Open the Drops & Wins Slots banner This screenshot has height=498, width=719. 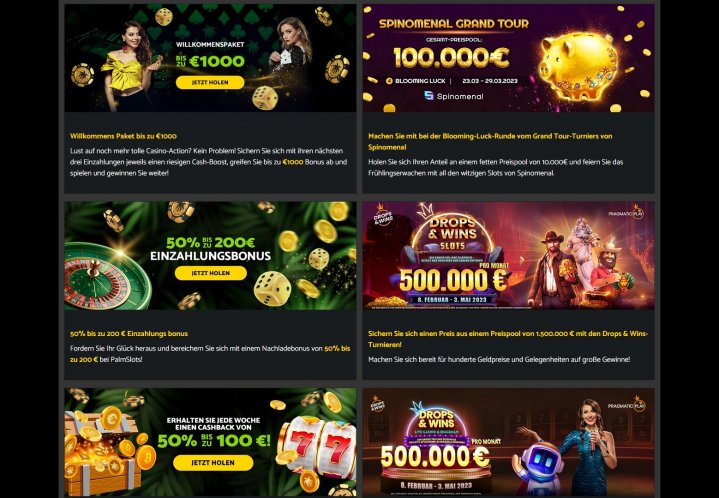click(x=509, y=255)
